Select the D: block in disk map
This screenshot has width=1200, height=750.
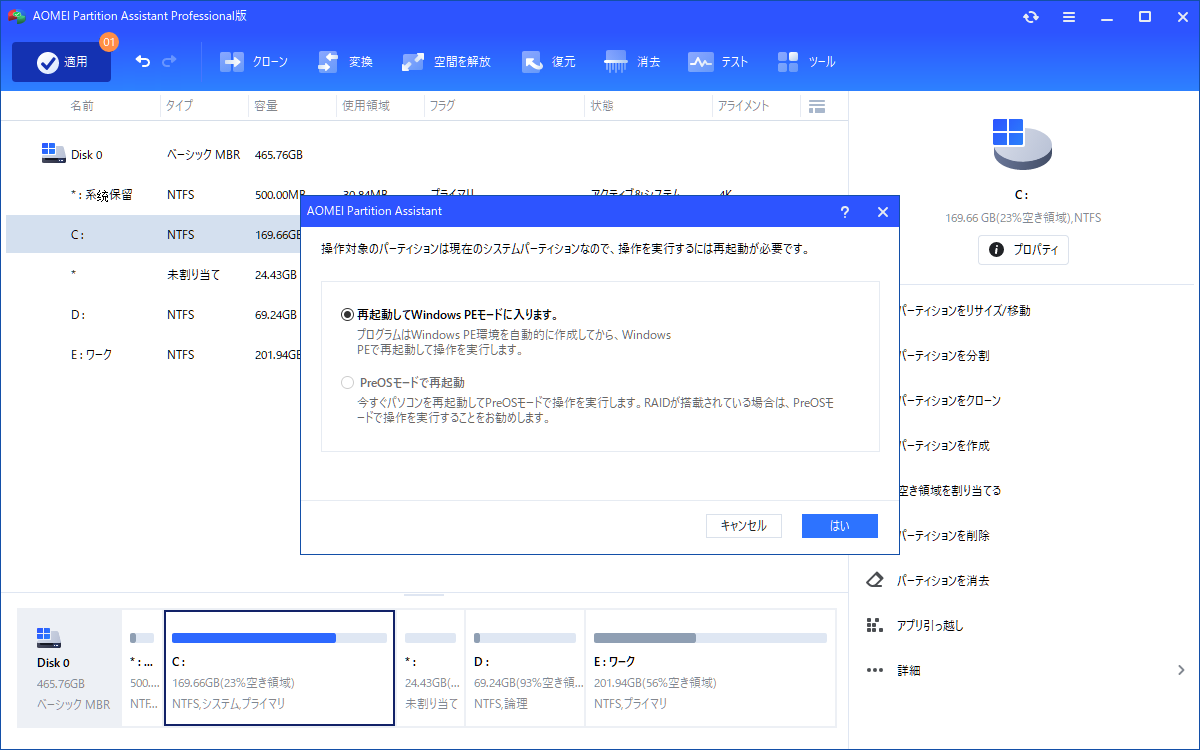(x=525, y=668)
